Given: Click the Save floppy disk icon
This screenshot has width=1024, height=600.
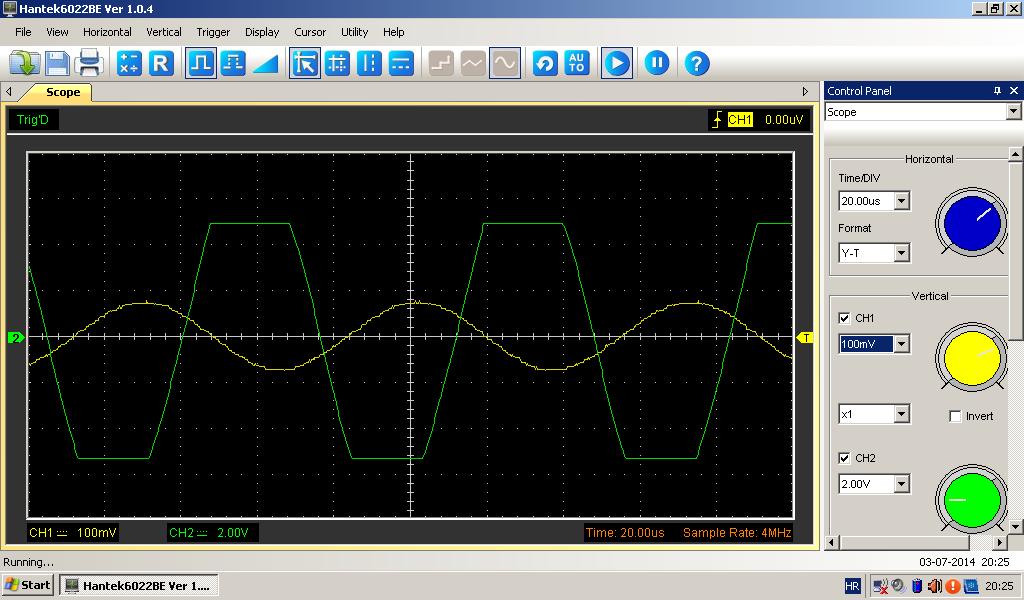Looking at the screenshot, I should 57,64.
